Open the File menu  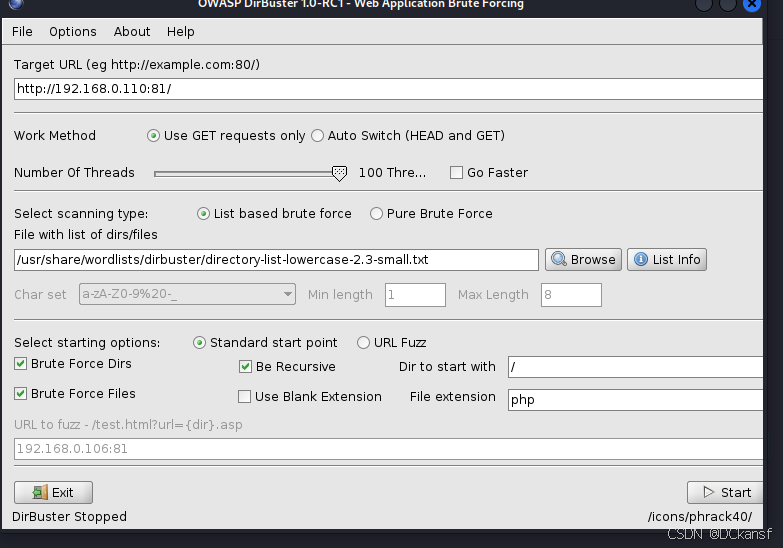pos(22,31)
